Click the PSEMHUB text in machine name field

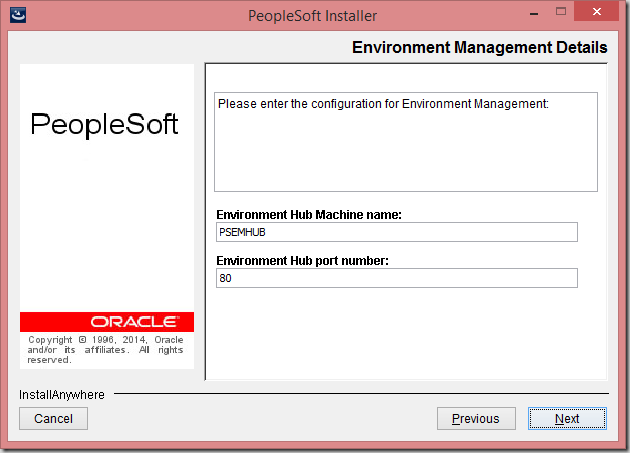[242, 232]
